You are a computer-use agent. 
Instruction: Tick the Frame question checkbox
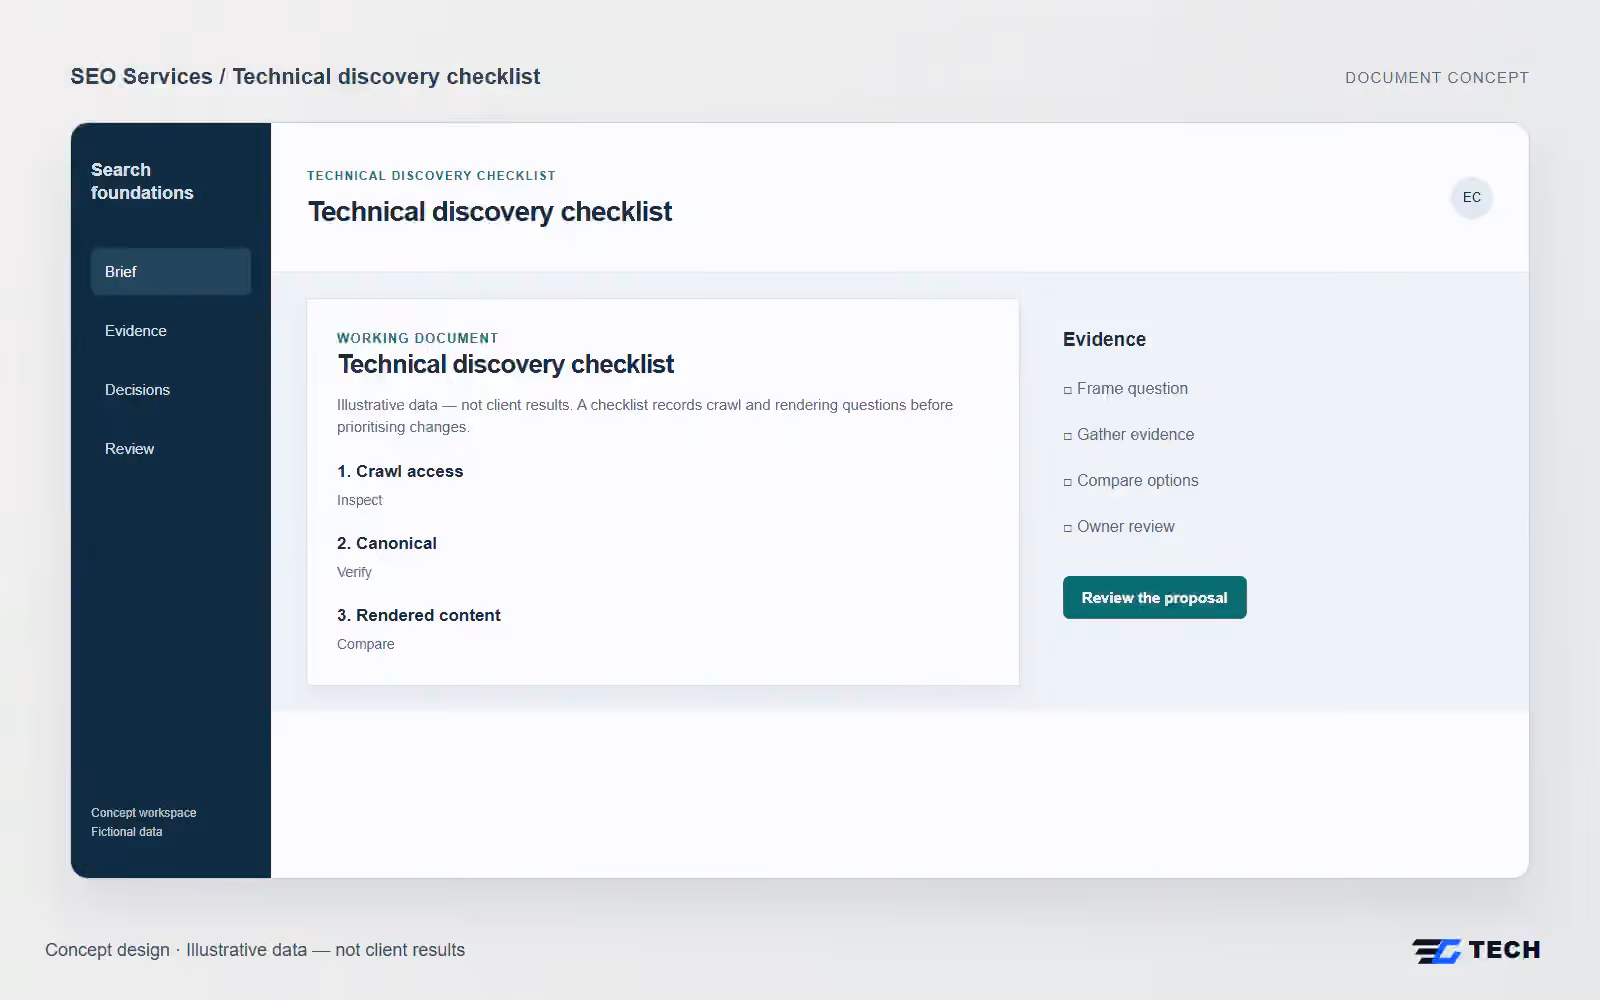coord(1068,390)
